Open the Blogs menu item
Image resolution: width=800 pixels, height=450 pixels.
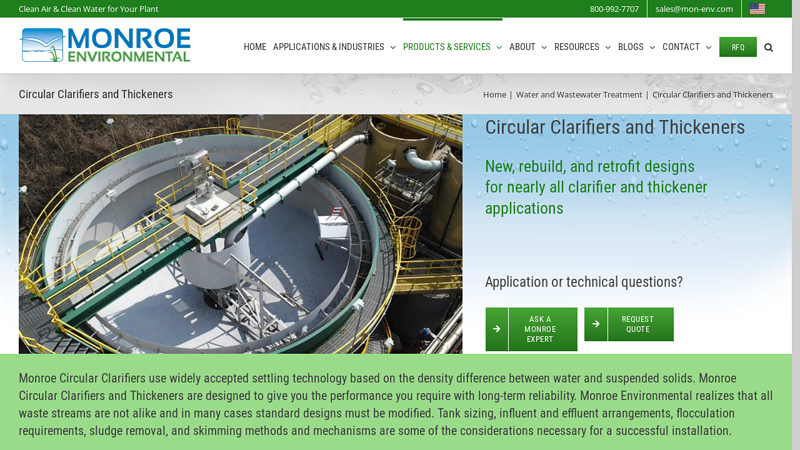coord(631,47)
